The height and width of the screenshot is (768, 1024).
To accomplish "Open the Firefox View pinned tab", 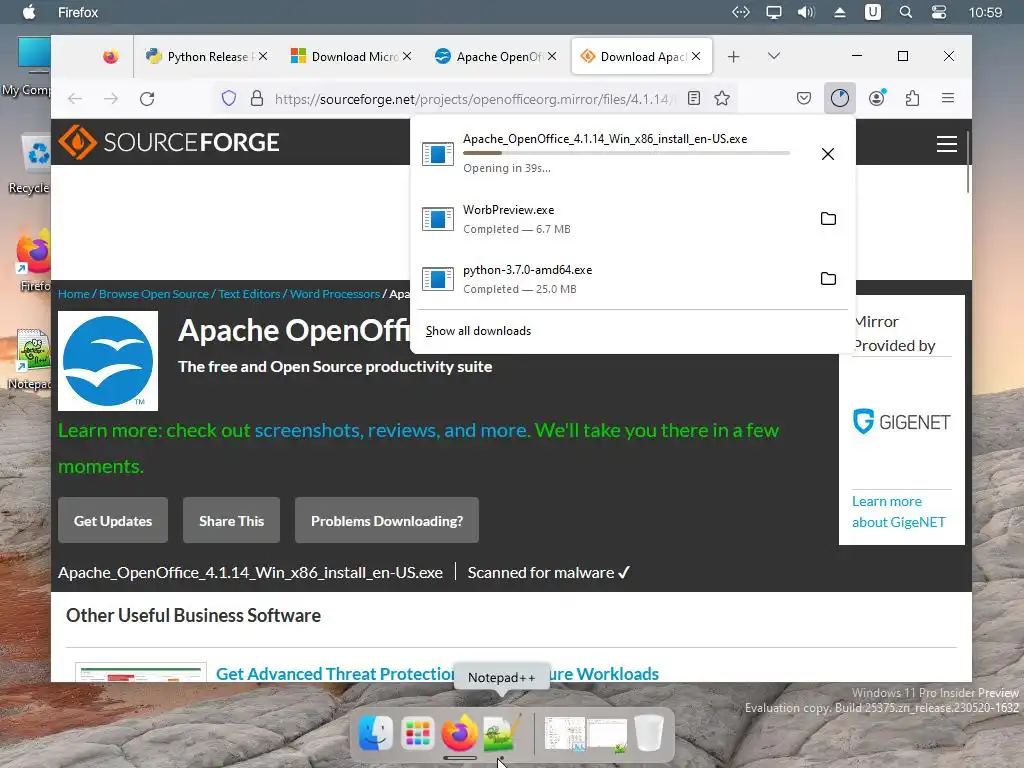I will [110, 57].
